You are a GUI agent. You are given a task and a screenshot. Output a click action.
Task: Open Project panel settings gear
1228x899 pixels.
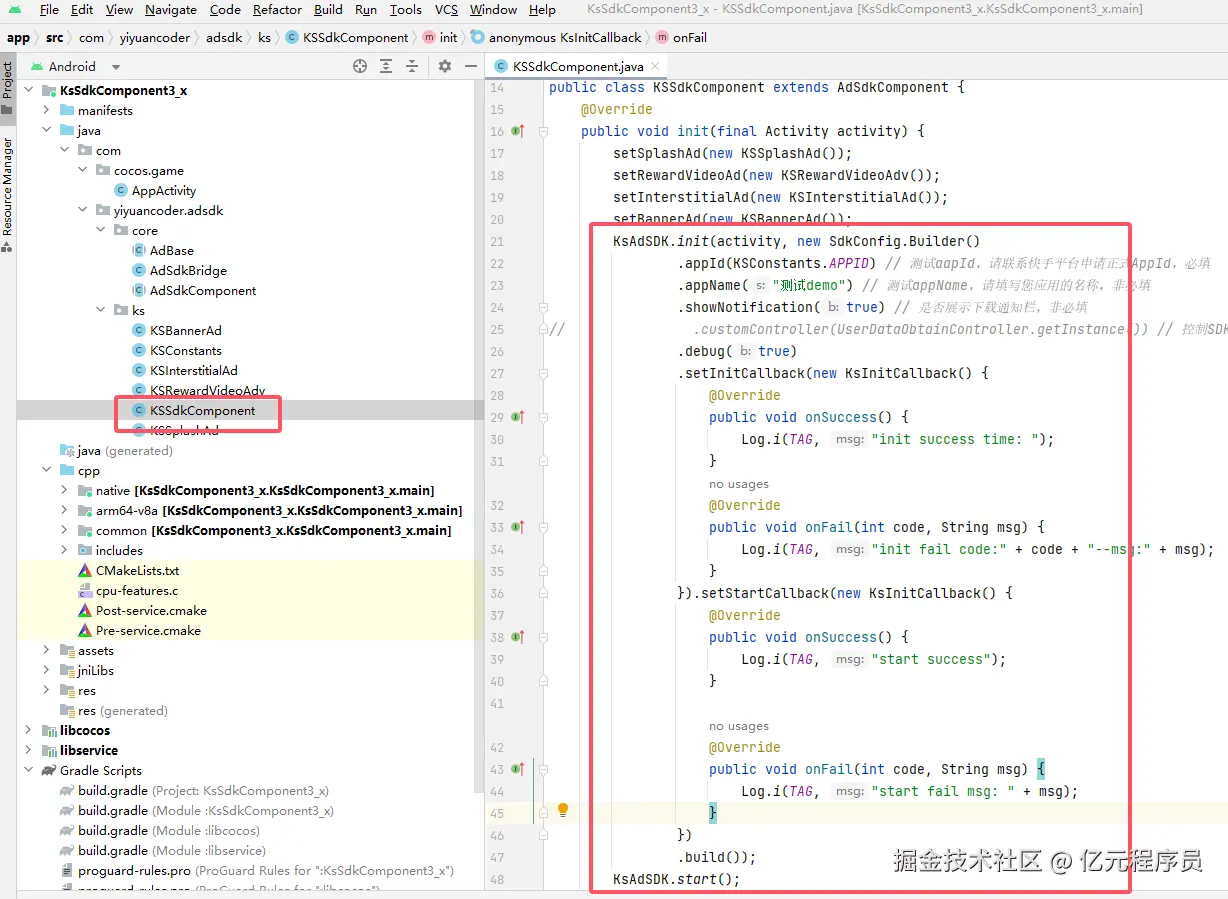tap(445, 66)
